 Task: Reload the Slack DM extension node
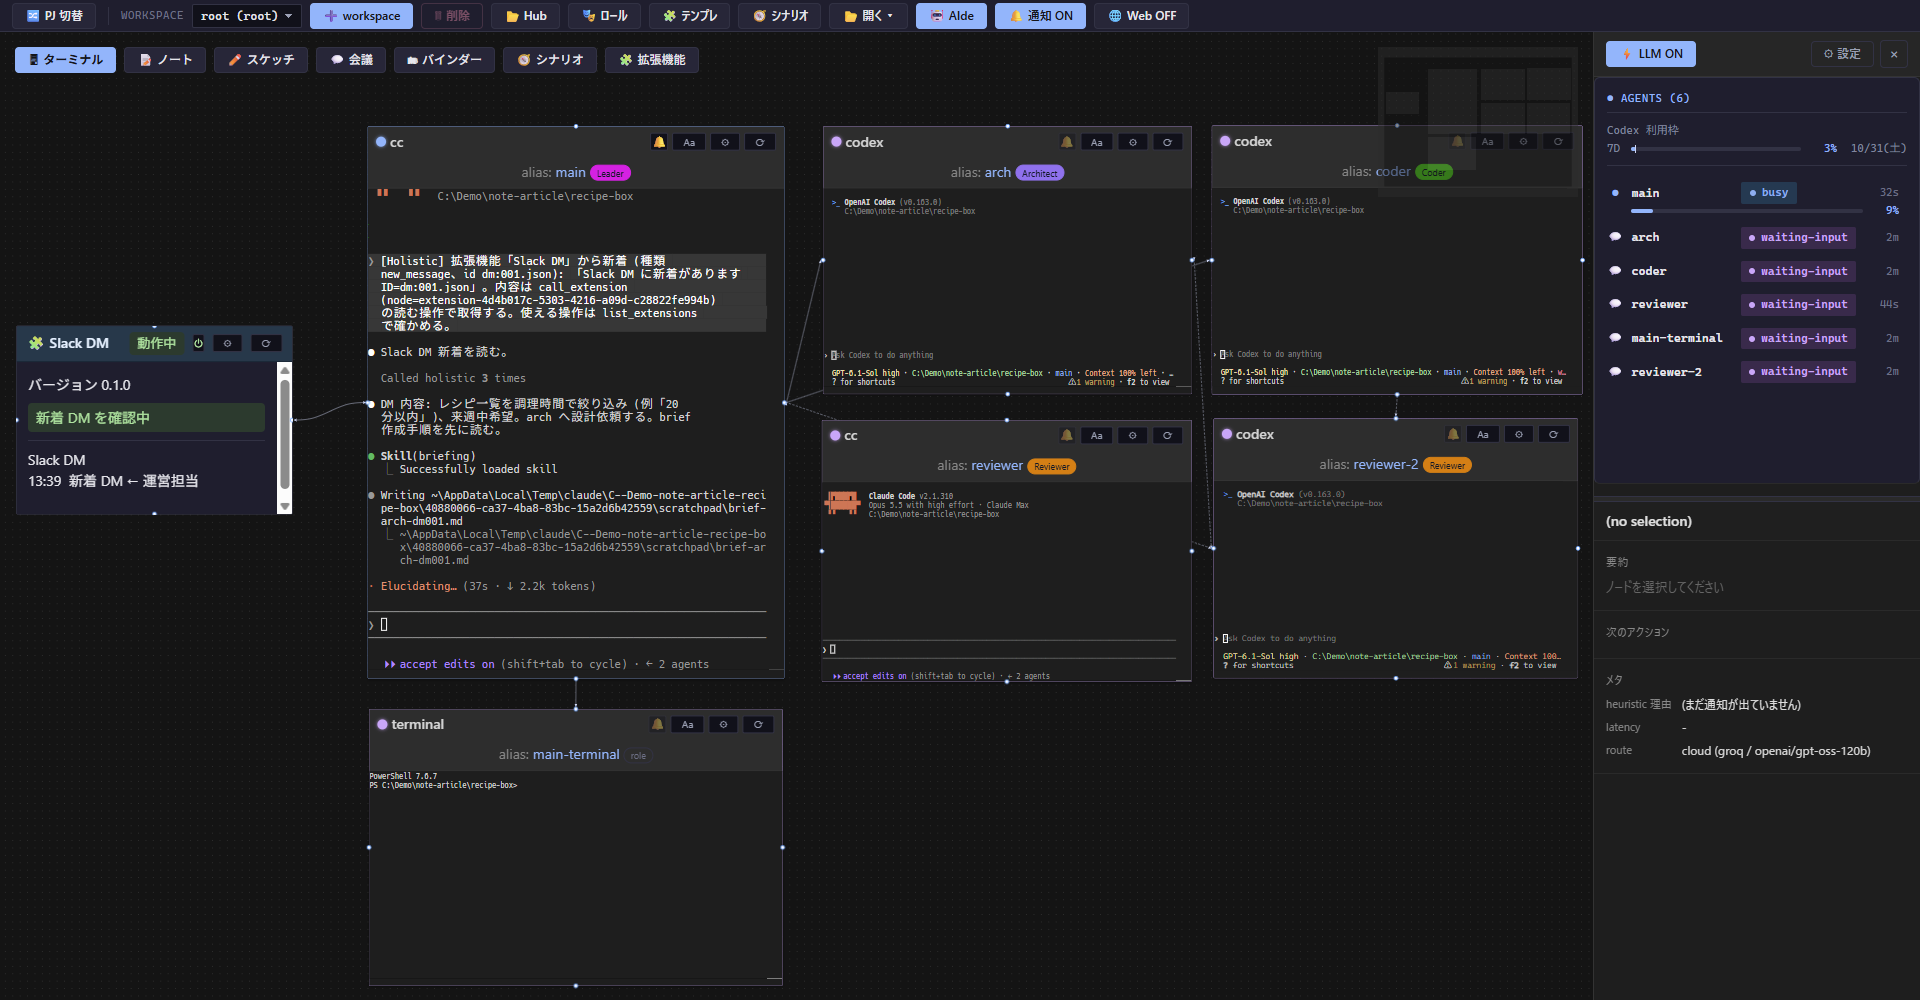coord(266,343)
